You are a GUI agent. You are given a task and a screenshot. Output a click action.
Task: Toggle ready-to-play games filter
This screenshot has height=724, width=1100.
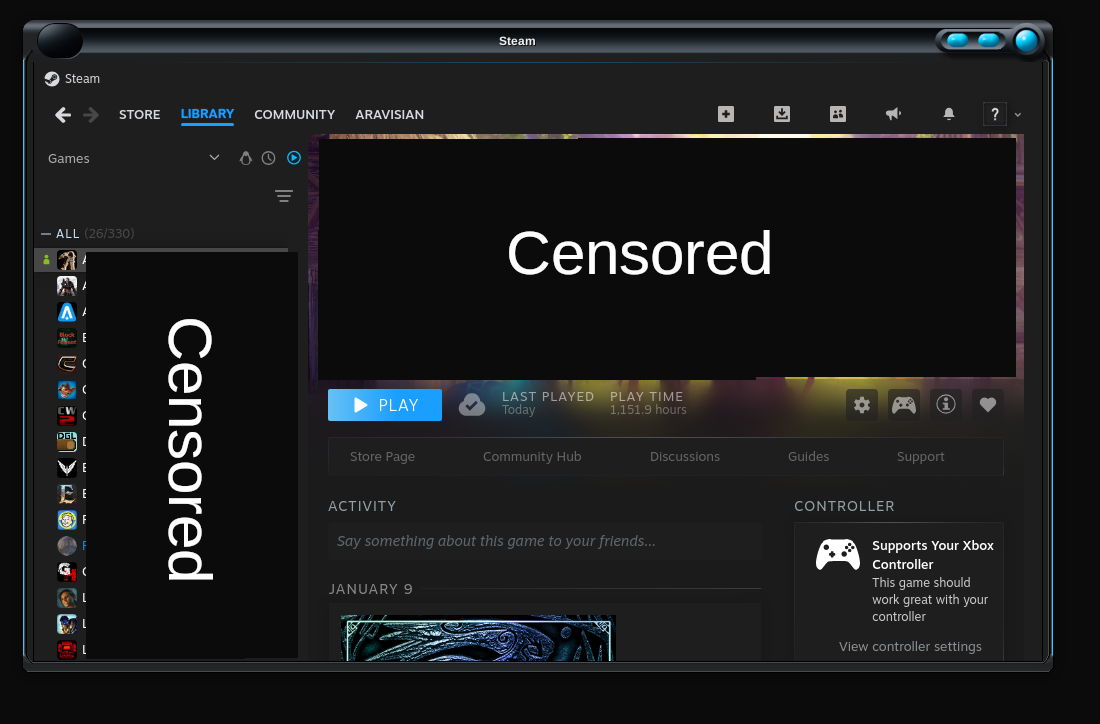click(294, 158)
